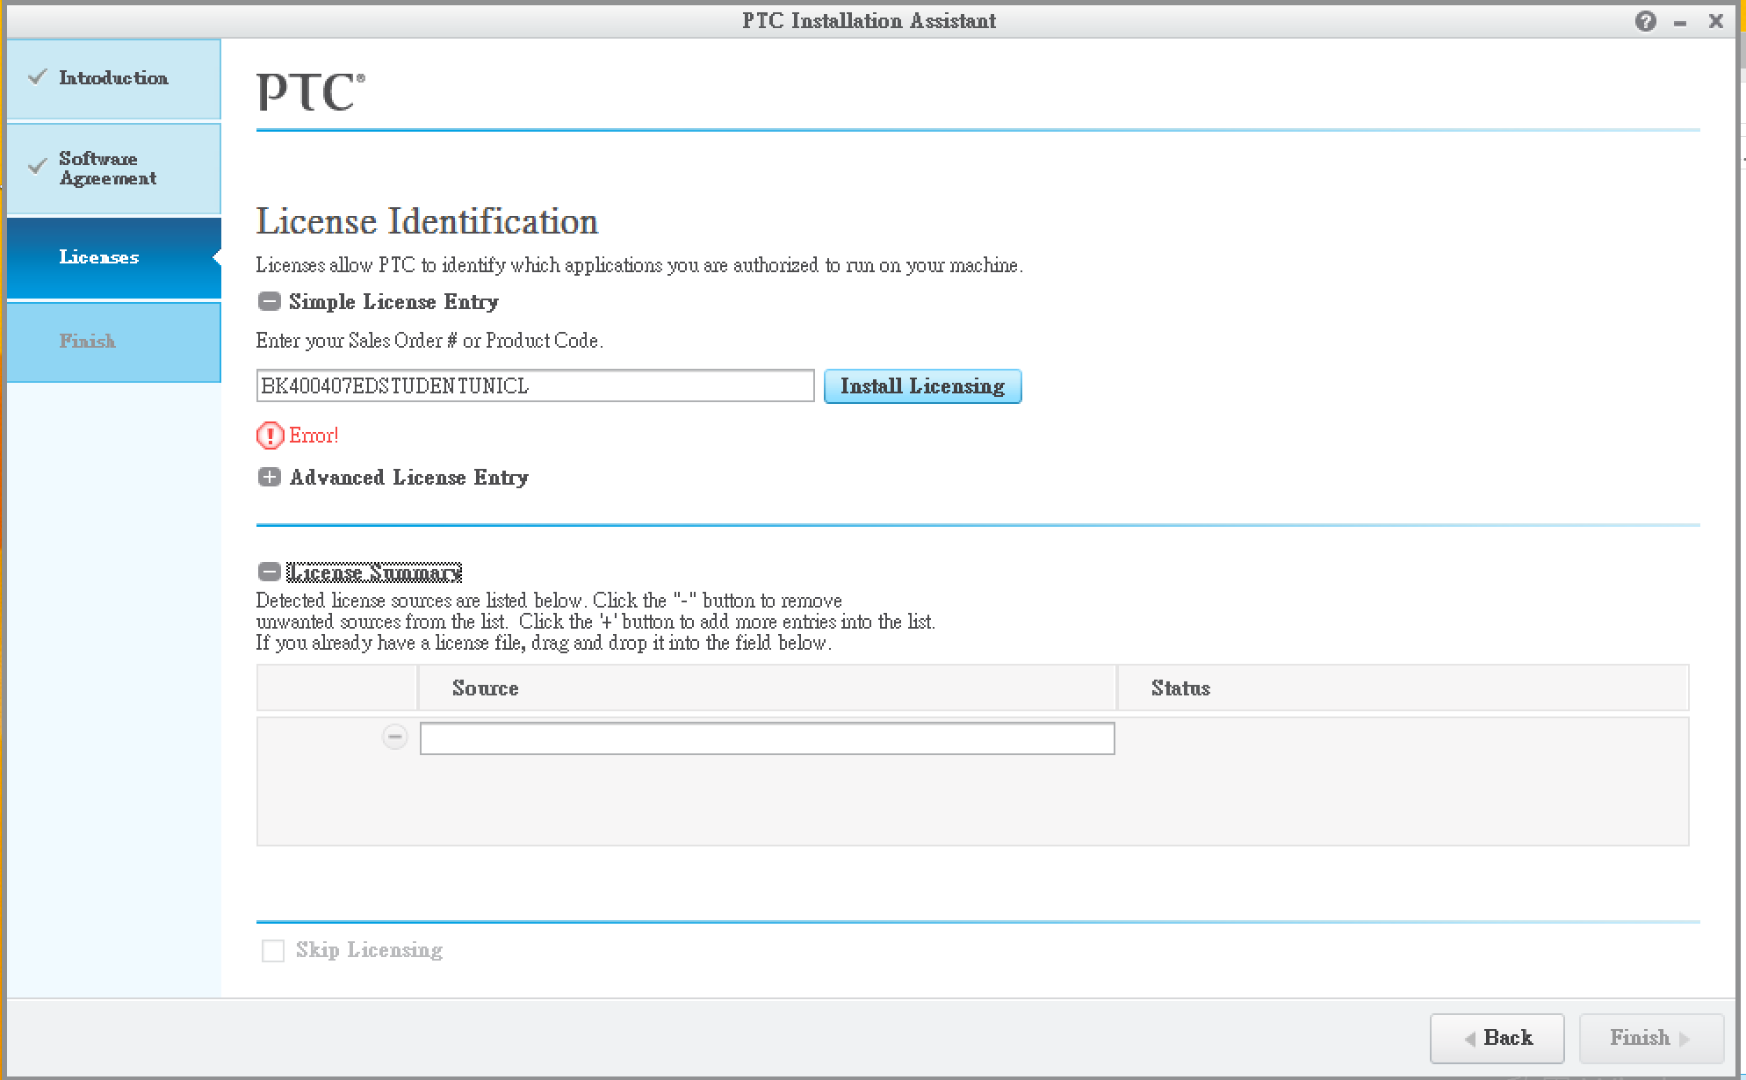Open the Finish step in the sidebar
This screenshot has width=1746, height=1080.
click(88, 341)
